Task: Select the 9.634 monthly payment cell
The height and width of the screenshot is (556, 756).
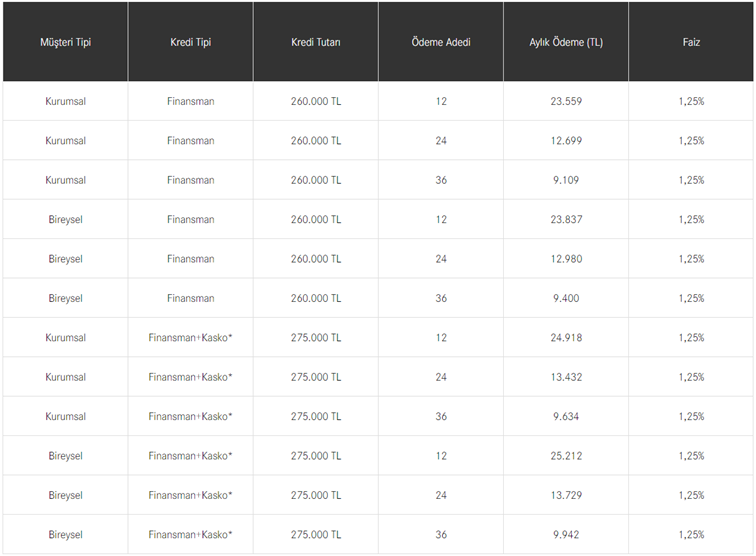Action: pos(566,417)
